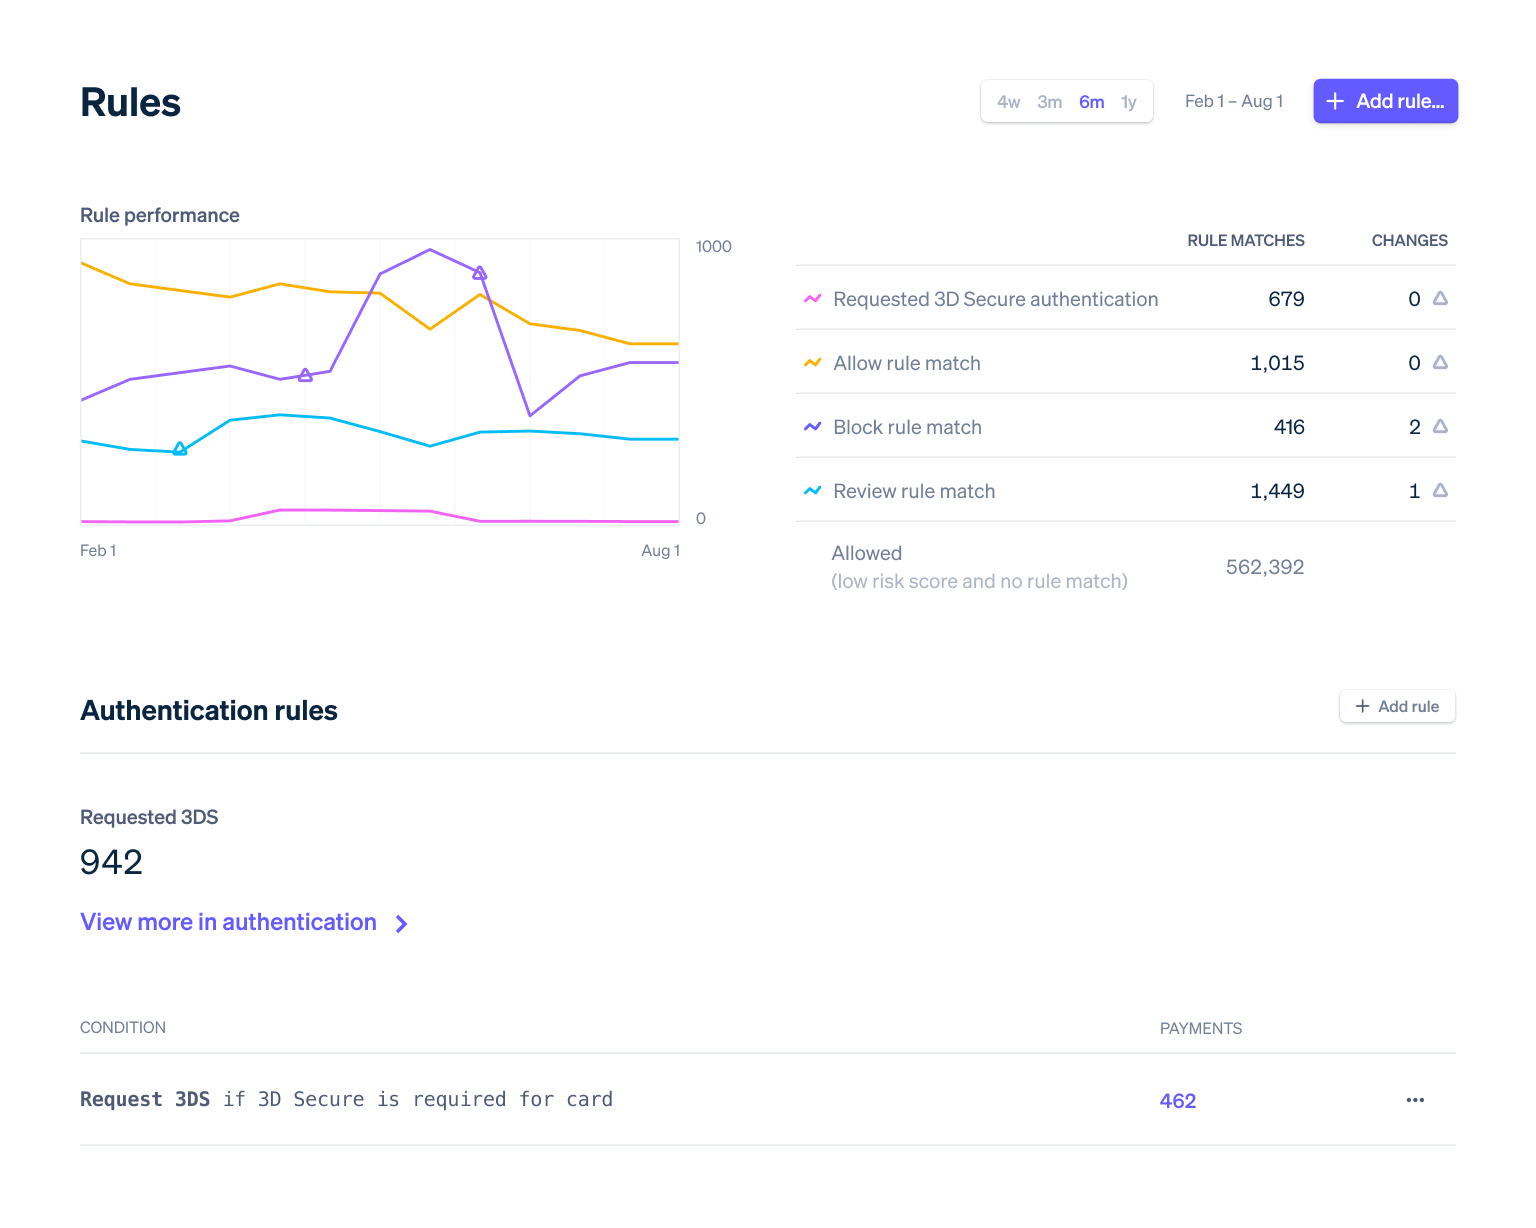The height and width of the screenshot is (1228, 1536).
Task: Click chevron arrow after View more in authentication
Action: 401,924
